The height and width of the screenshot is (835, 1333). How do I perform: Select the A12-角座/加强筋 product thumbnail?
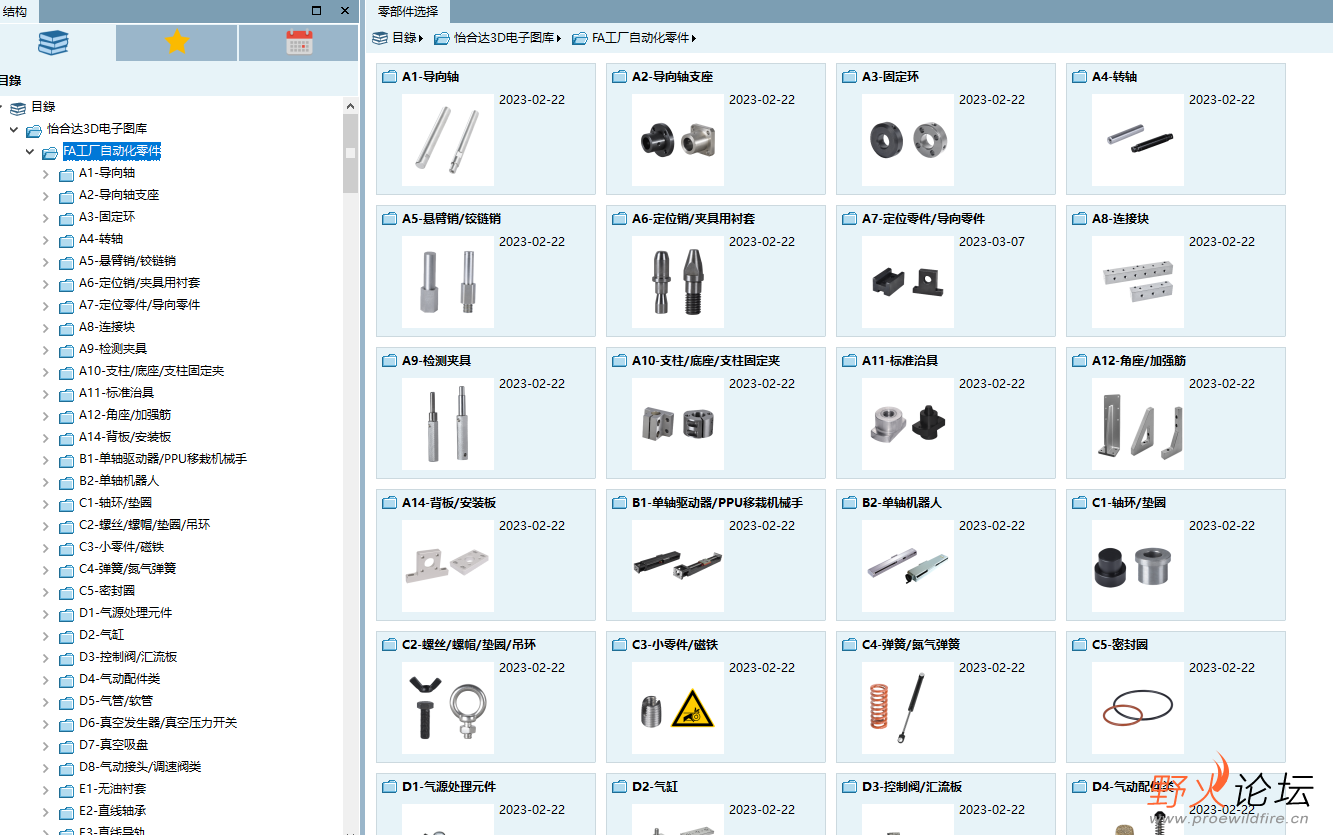coord(1138,424)
